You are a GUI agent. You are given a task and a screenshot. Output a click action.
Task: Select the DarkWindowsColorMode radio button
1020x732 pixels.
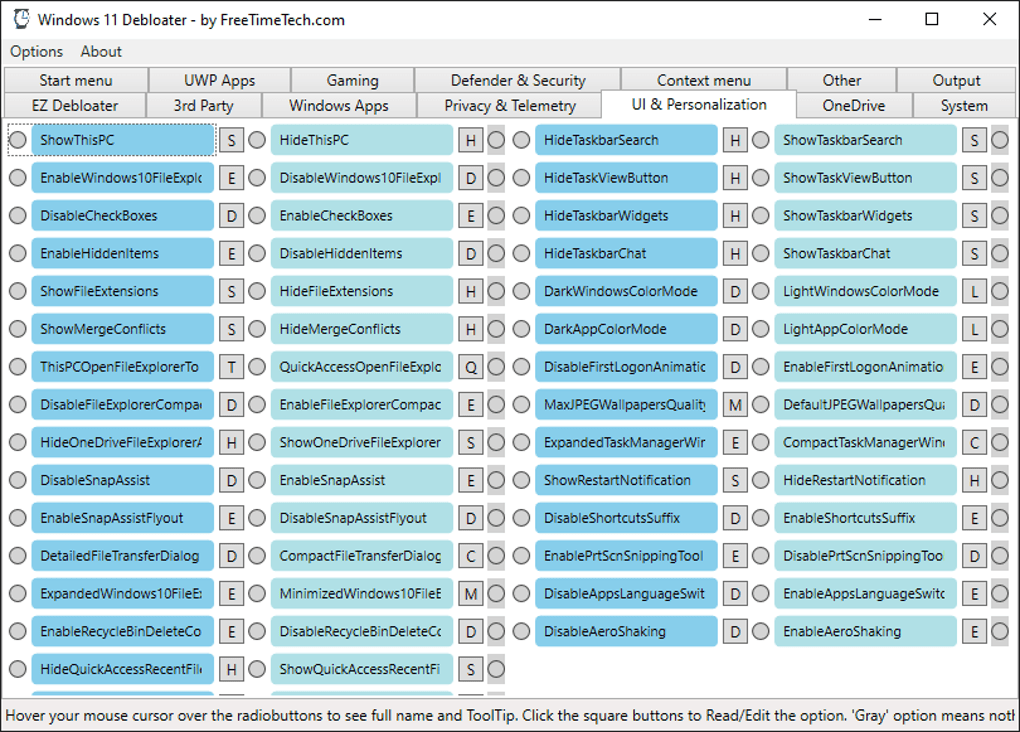[x=522, y=291]
